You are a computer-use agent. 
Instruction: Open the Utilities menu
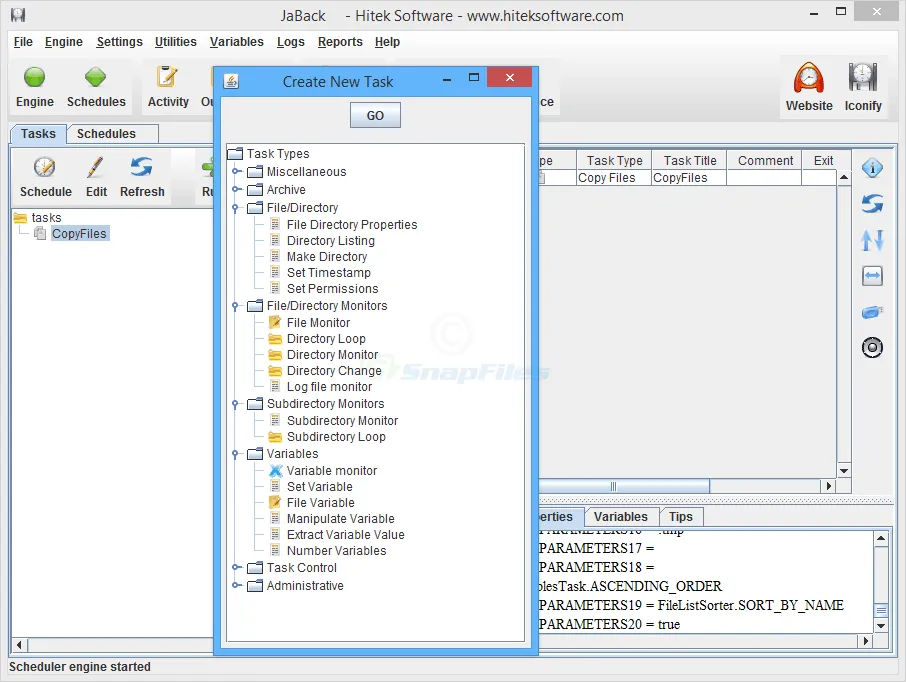click(x=176, y=42)
